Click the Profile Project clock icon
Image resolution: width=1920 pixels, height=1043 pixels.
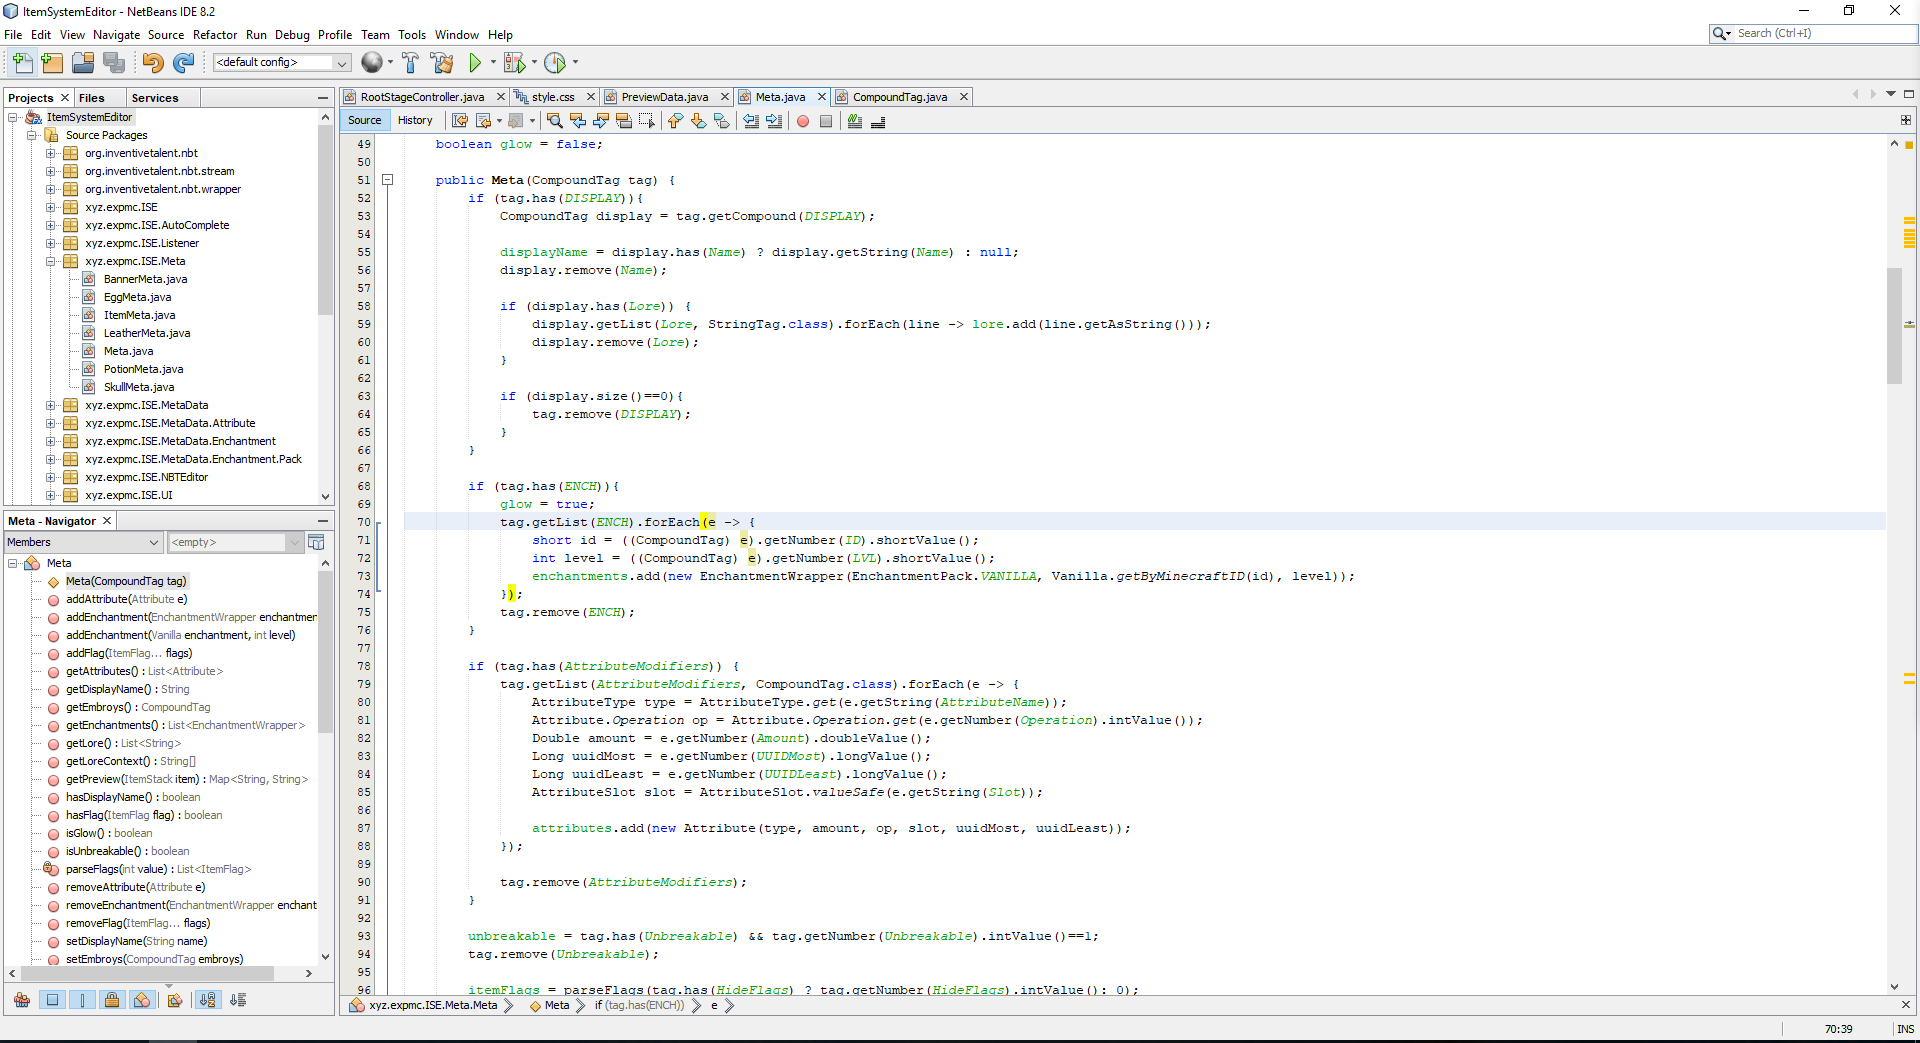(555, 63)
